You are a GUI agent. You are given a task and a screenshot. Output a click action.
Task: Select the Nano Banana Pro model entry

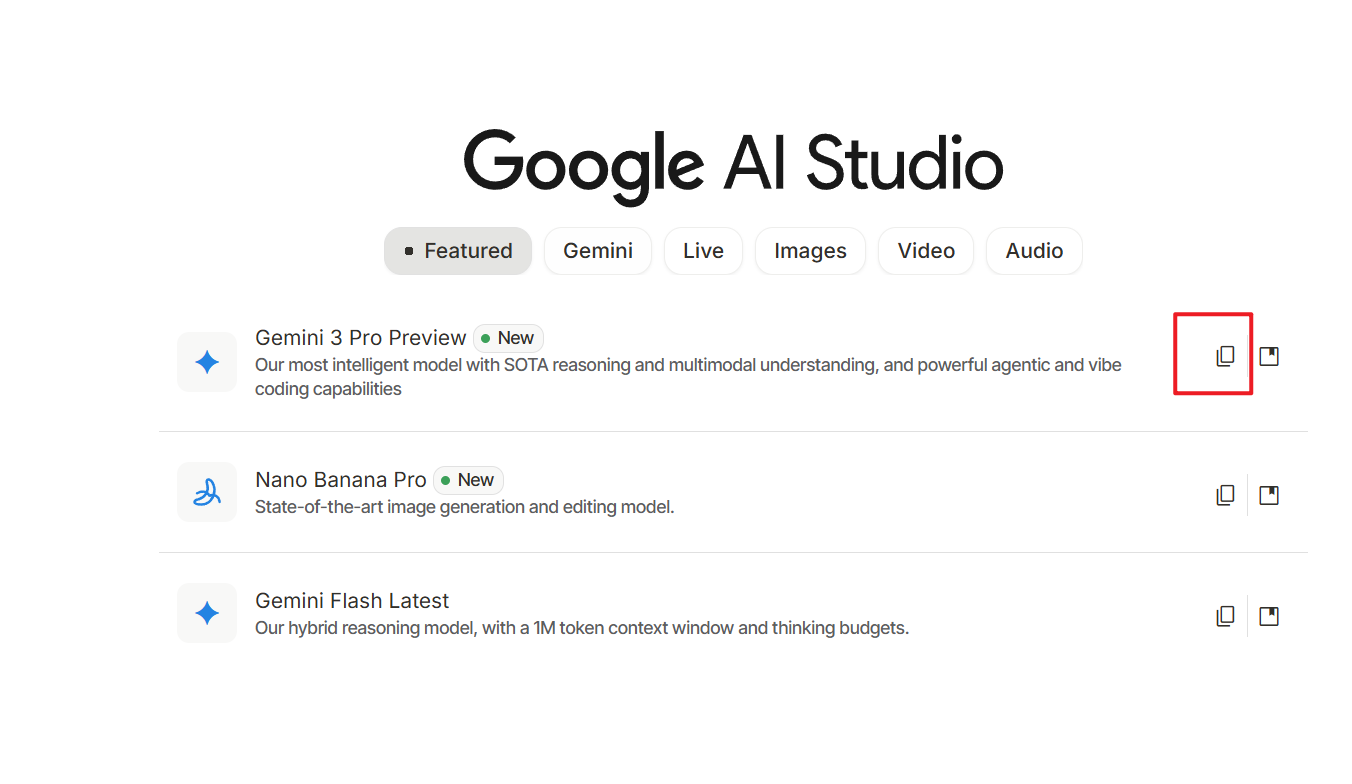[x=340, y=480]
